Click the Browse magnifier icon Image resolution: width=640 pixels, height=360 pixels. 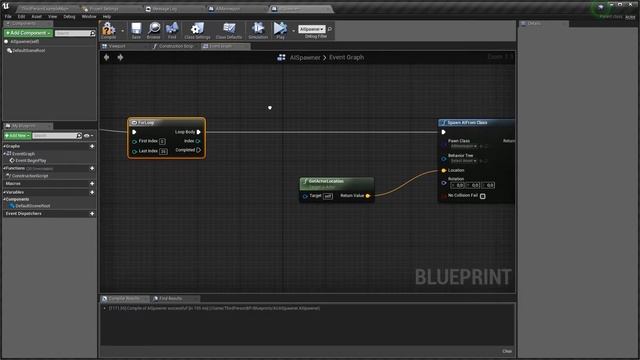click(154, 29)
